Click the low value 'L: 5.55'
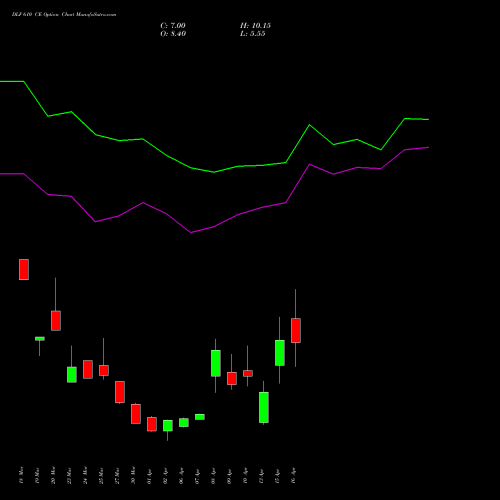 (253, 34)
